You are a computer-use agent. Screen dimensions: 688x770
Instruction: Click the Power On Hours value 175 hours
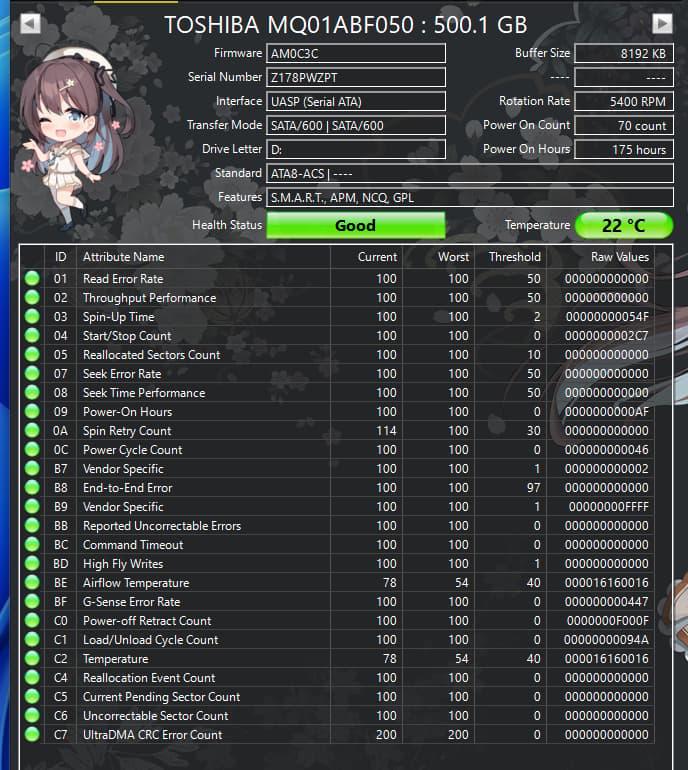tap(624, 150)
